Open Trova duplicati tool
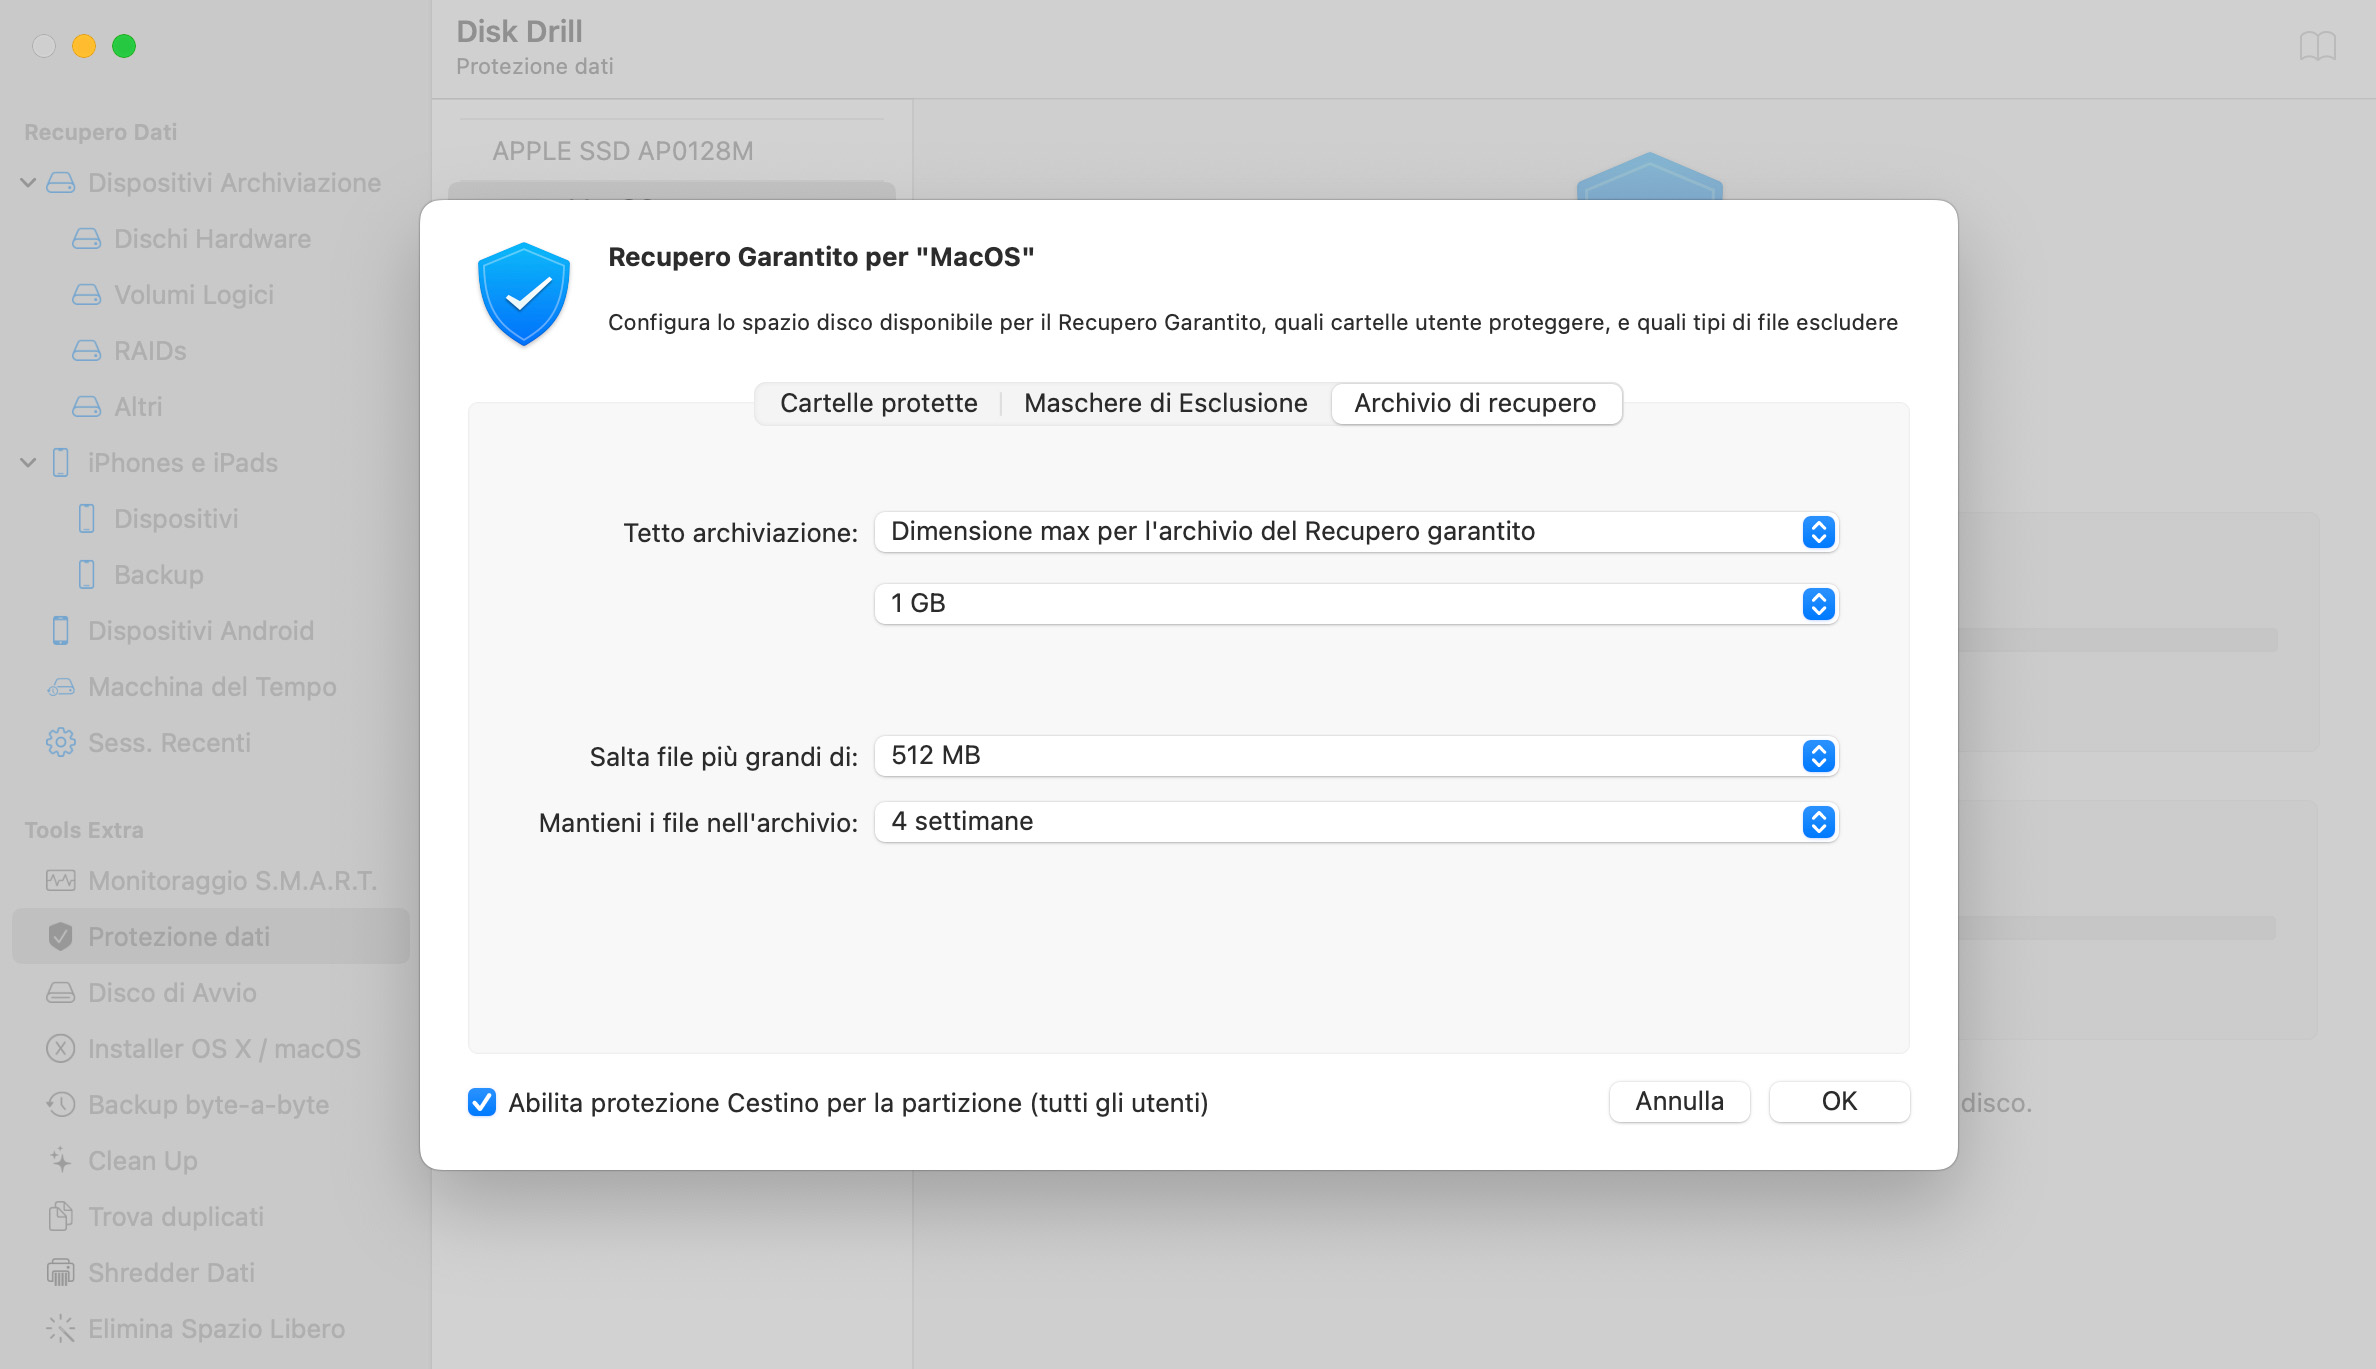The height and width of the screenshot is (1369, 2376). tap(212, 1217)
